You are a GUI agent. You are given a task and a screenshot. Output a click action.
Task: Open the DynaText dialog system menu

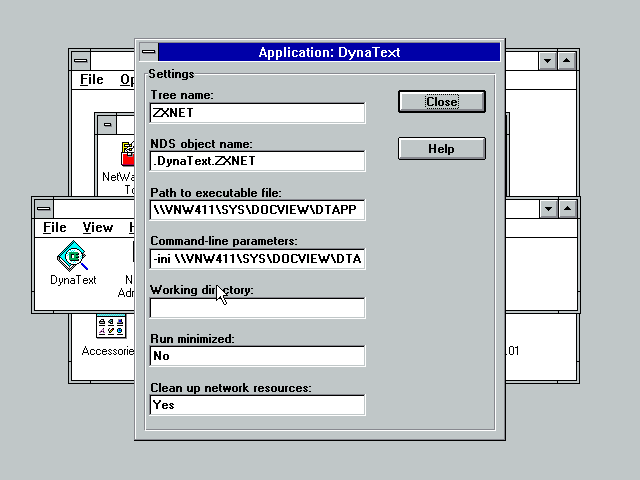[149, 52]
